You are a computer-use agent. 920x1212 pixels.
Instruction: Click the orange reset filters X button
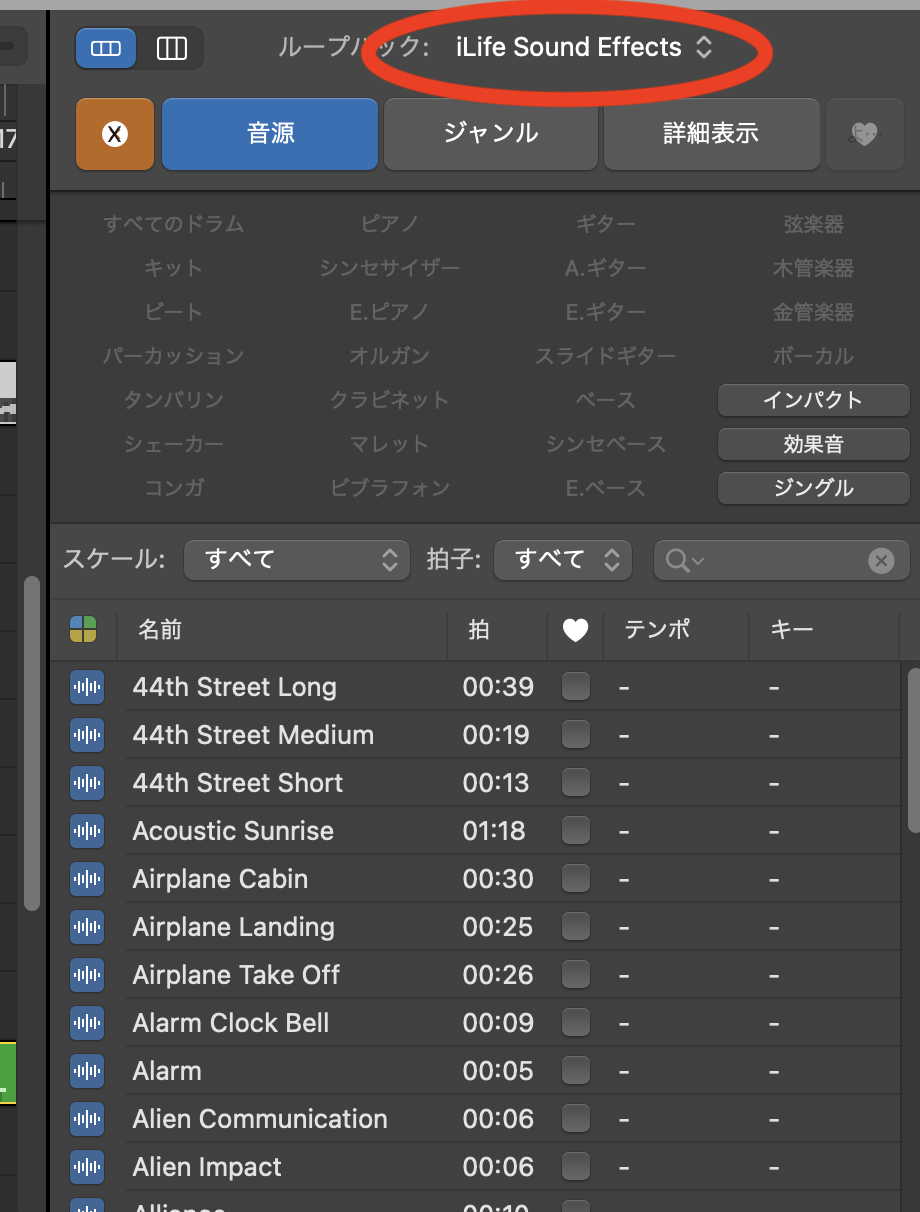[x=115, y=134]
